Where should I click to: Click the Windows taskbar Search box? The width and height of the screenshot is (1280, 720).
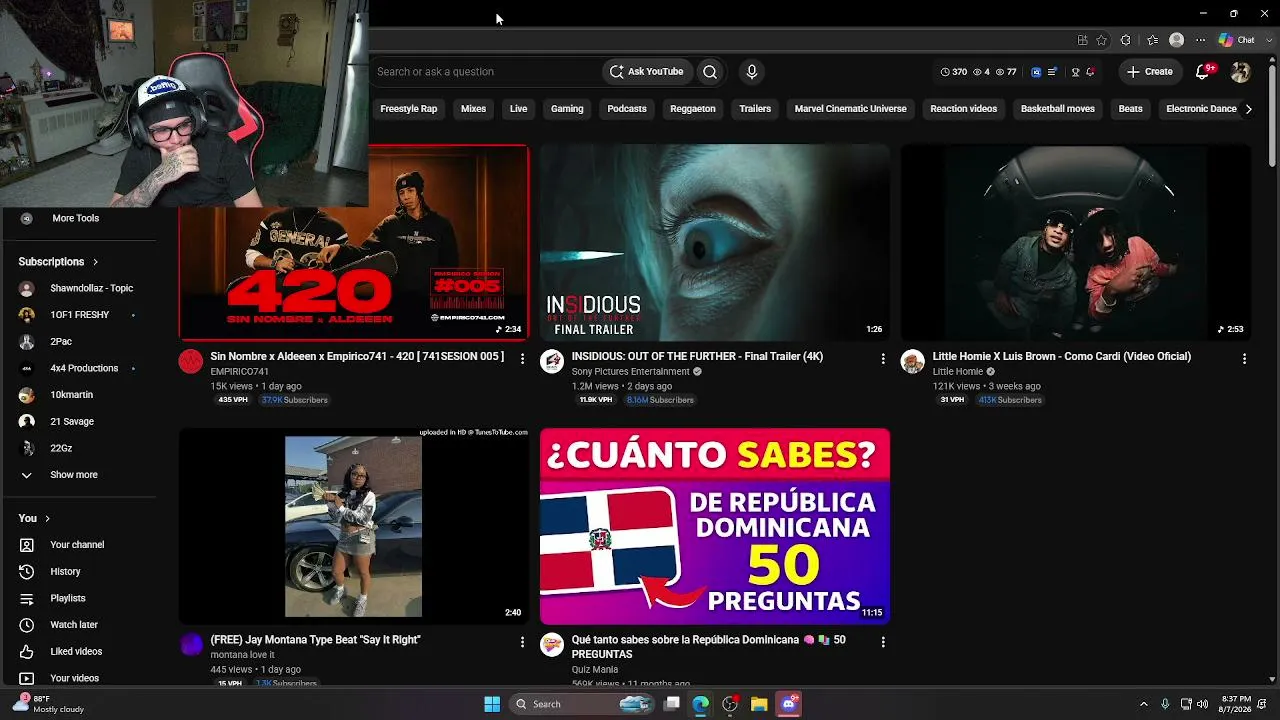(x=582, y=704)
